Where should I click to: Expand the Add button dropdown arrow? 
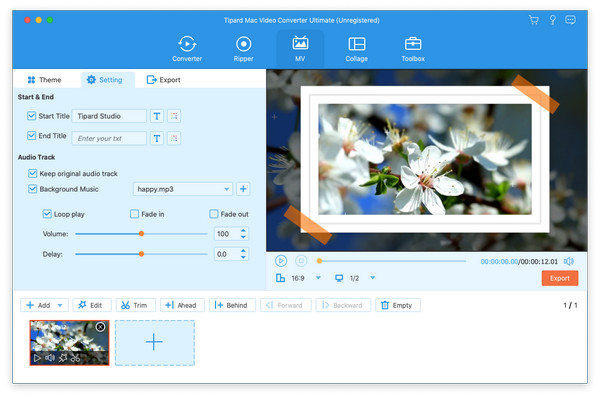60,305
